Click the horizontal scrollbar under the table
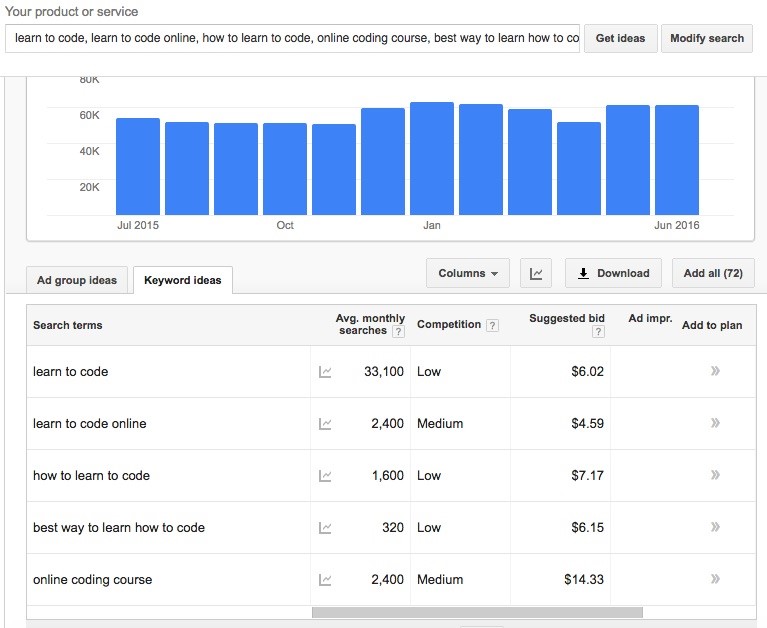 (x=477, y=612)
